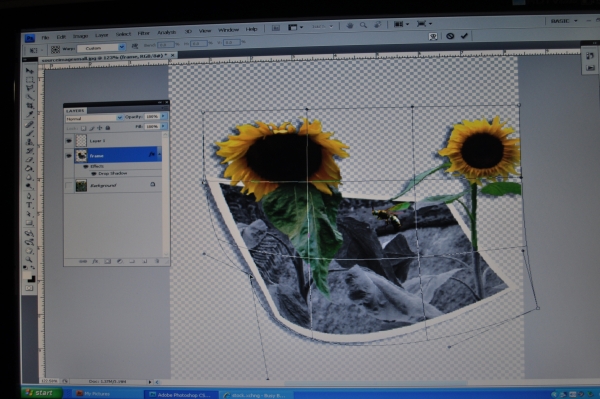Screen dimensions: 600x399
Task: Select the History Brush tool
Action: point(29,151)
